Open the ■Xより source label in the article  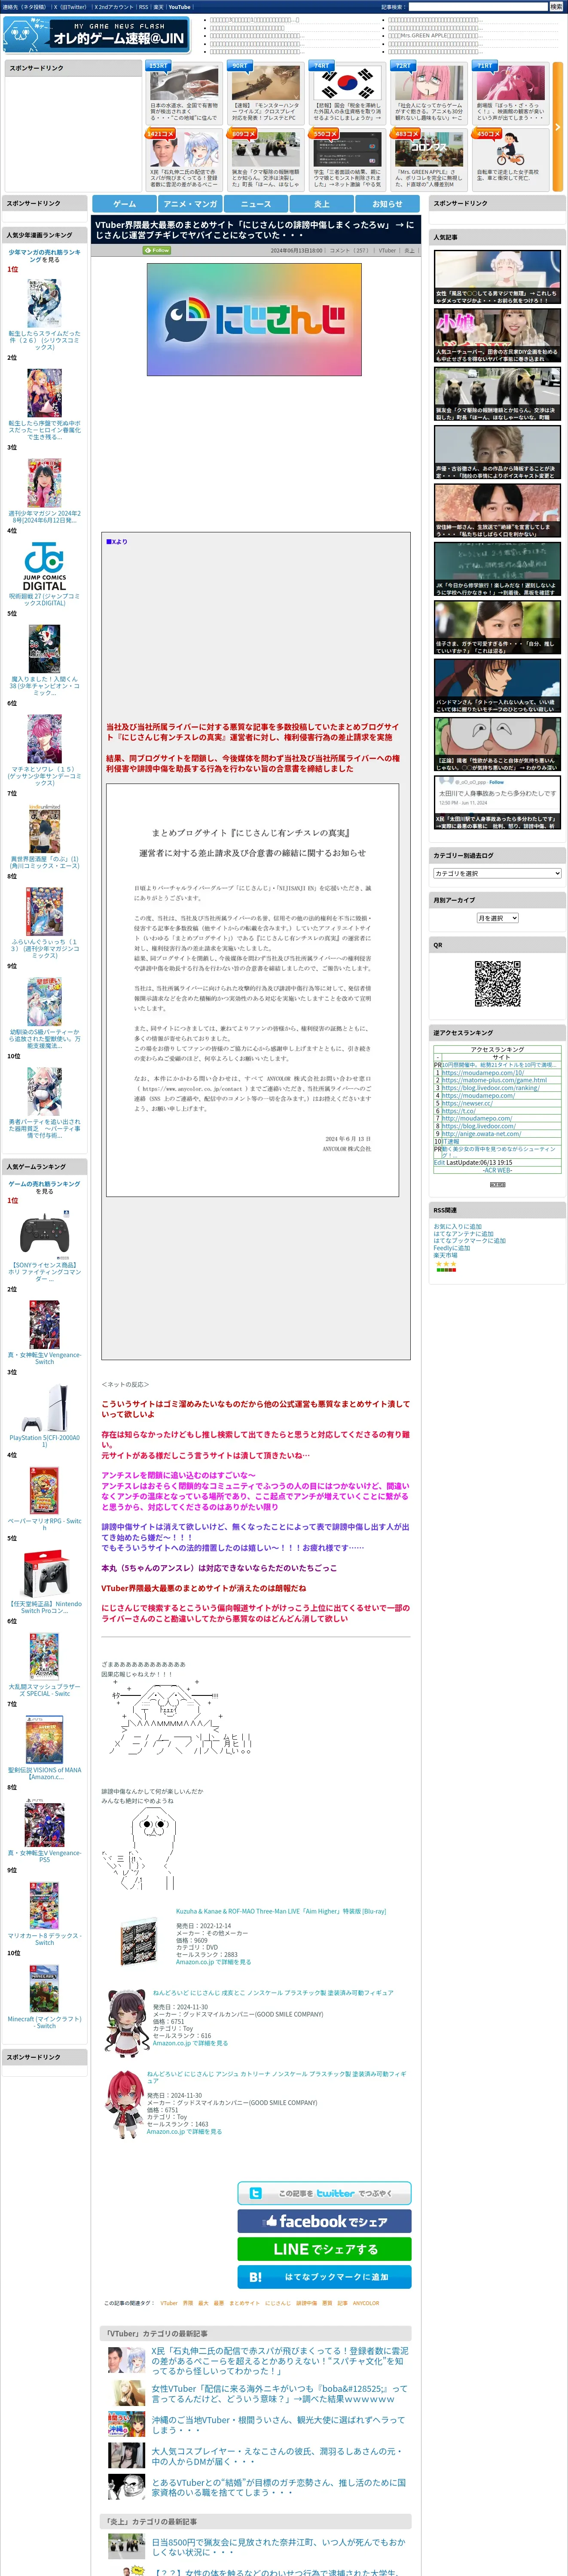tap(117, 542)
